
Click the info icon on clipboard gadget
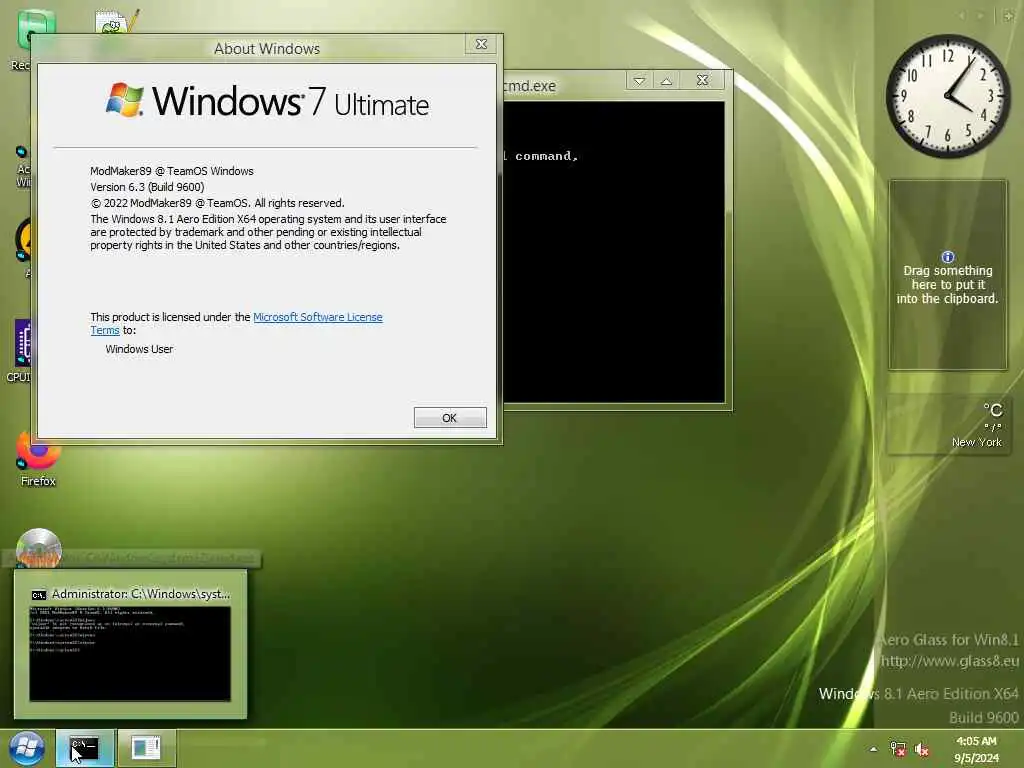948,257
